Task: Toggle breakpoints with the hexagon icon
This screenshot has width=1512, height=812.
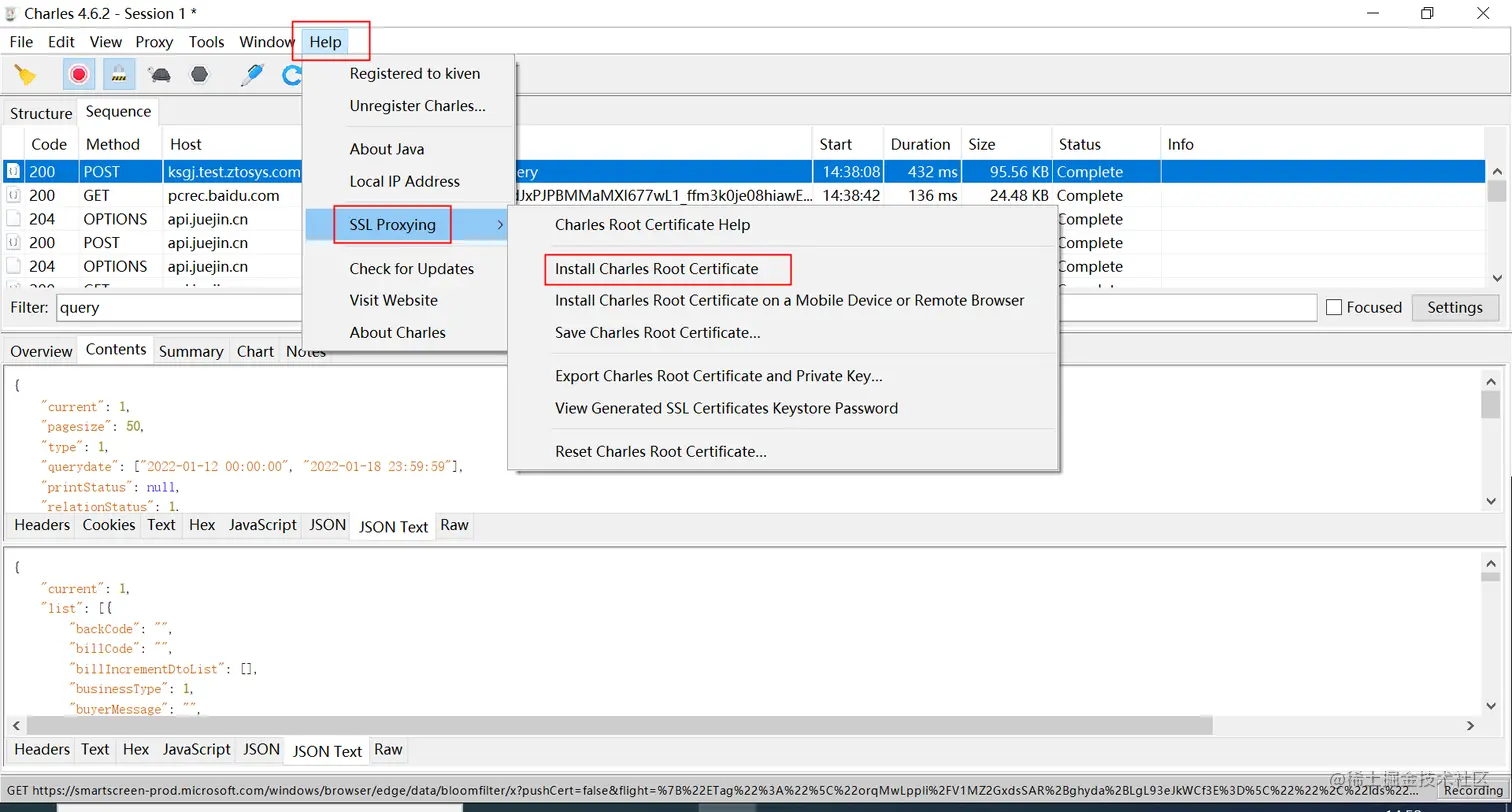Action: click(200, 75)
